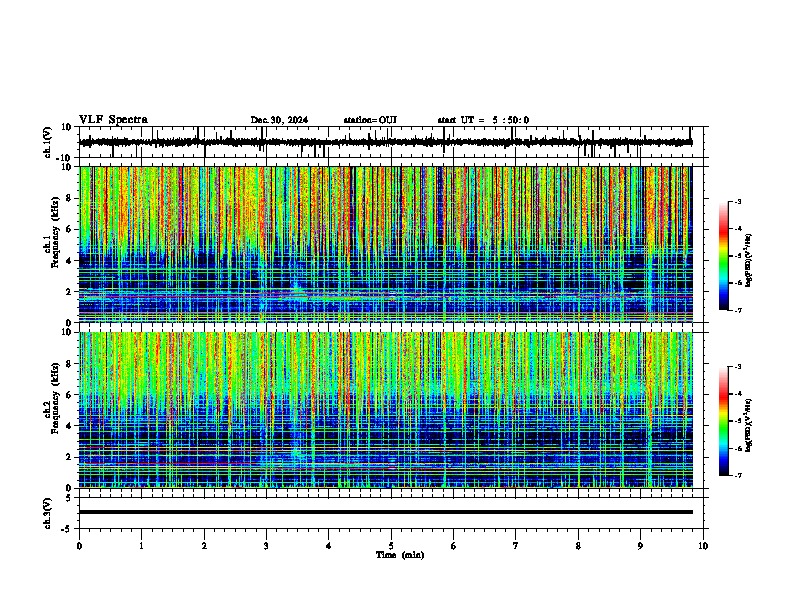Click the "-7" value below ch.2 color bar
792x612 pixels.
tap(737, 475)
